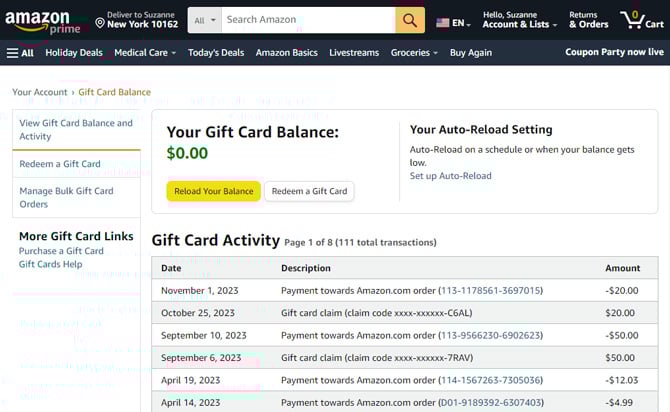
Task: Open Gift Cards Help link
Action: coord(50,264)
